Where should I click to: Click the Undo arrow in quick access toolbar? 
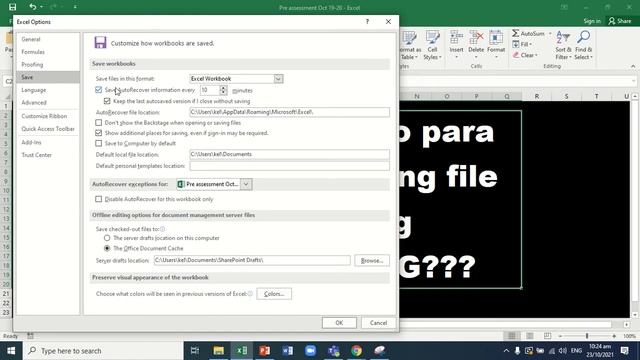coord(33,7)
